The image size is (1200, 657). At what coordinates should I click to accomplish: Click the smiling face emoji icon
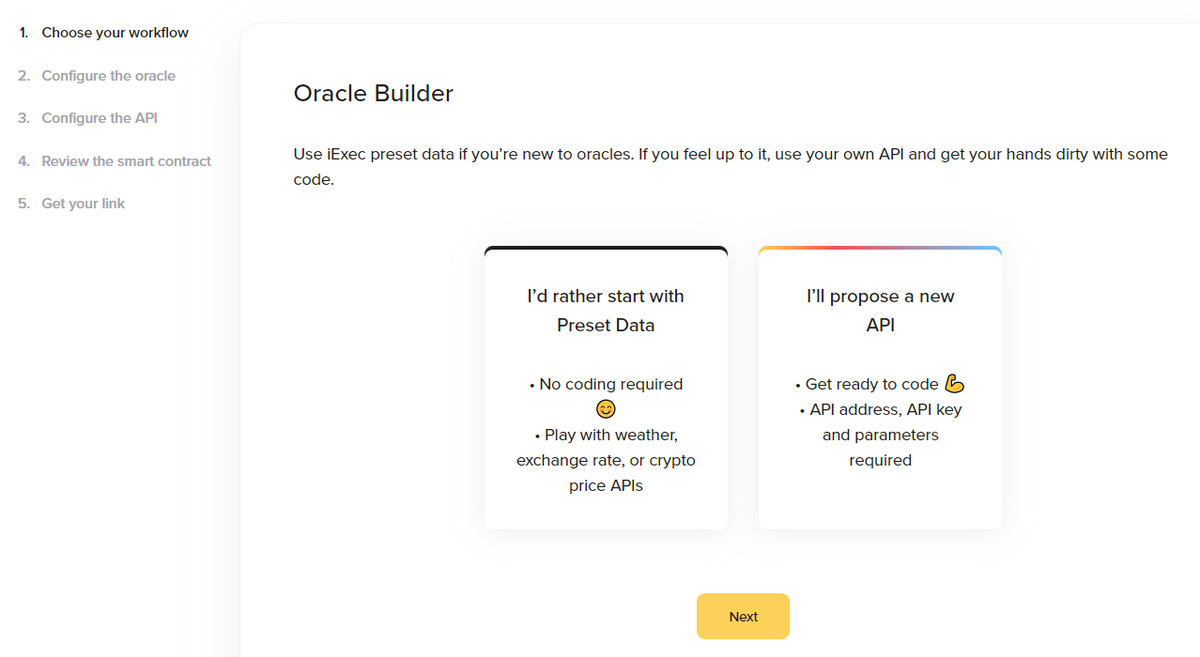click(x=605, y=409)
